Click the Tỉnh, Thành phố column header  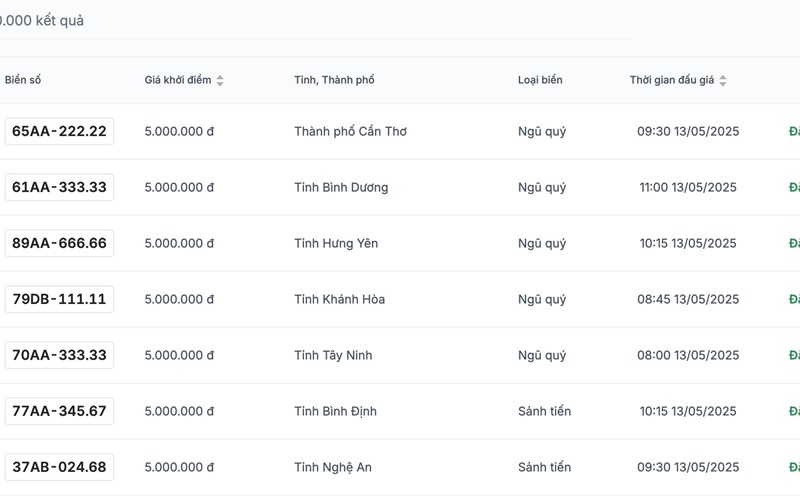click(x=334, y=80)
